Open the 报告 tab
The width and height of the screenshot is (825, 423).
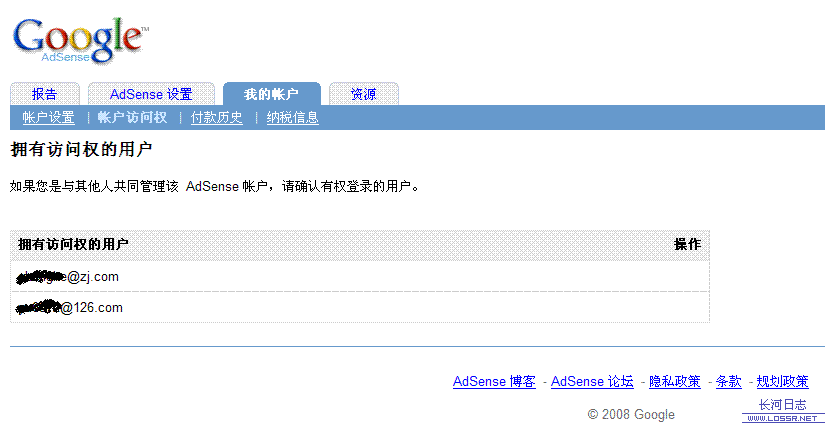[x=45, y=94]
